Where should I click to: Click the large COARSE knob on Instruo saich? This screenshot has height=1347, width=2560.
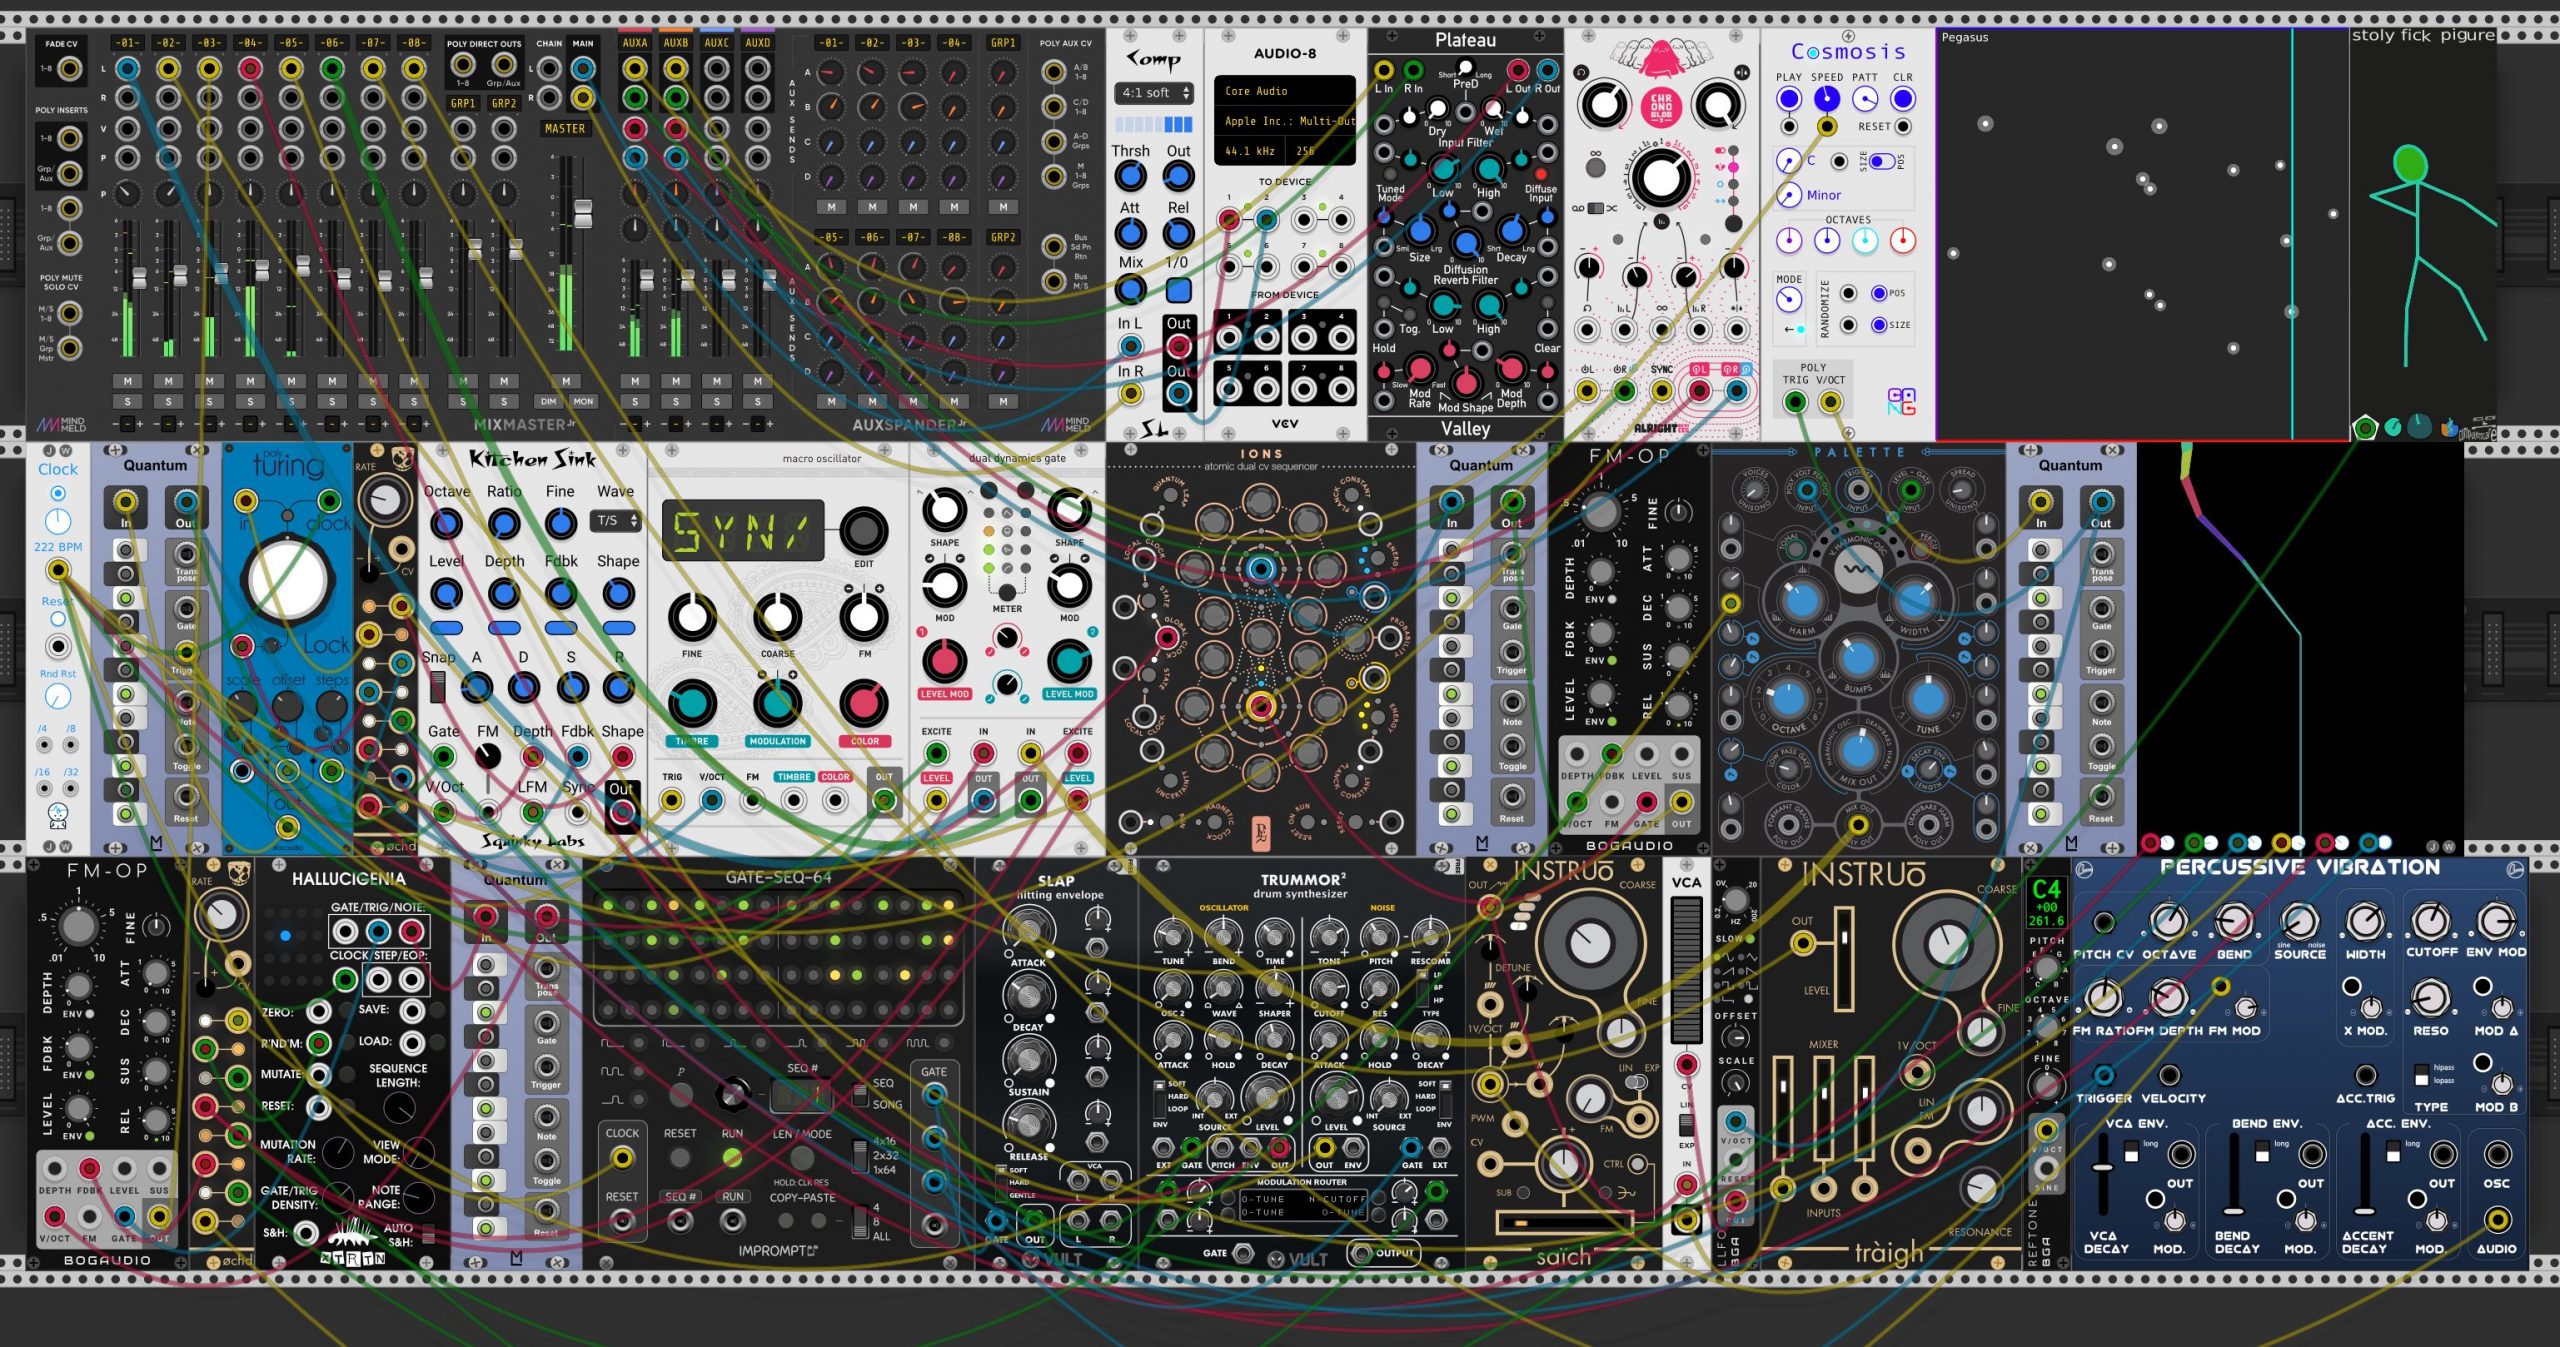coord(1588,941)
